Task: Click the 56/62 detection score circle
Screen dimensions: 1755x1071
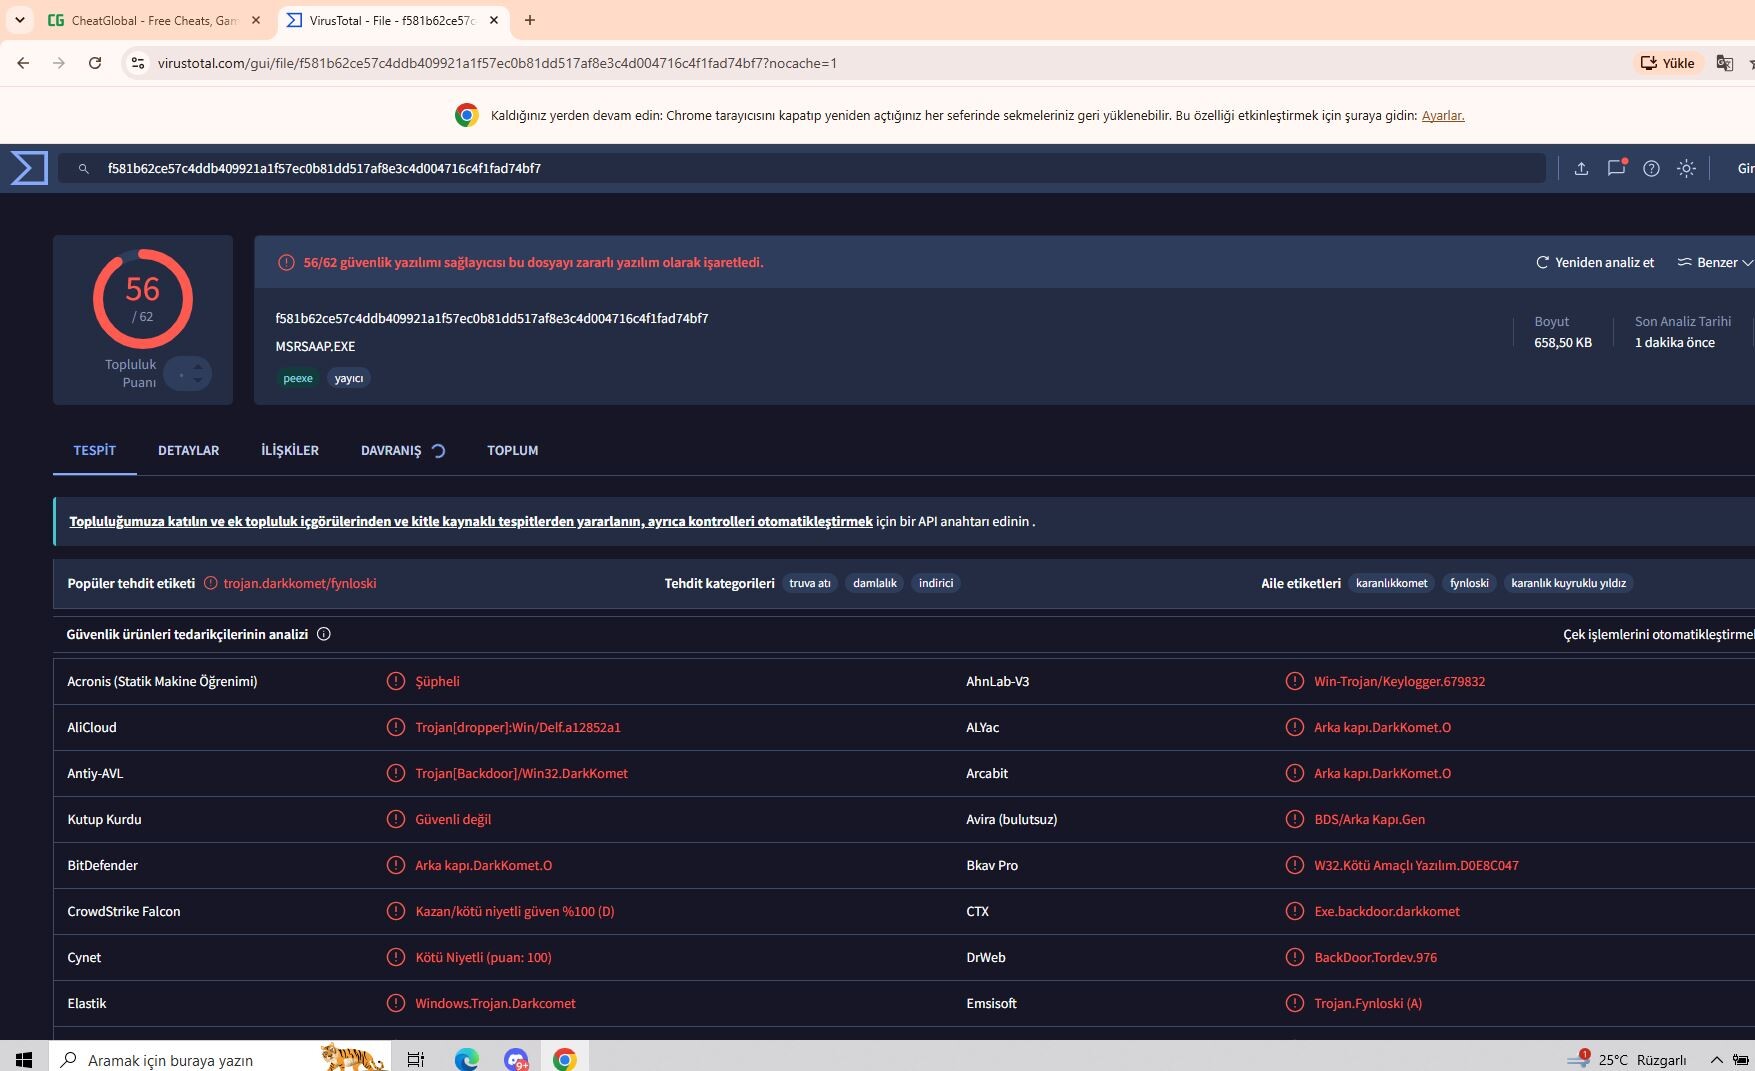Action: click(x=143, y=299)
